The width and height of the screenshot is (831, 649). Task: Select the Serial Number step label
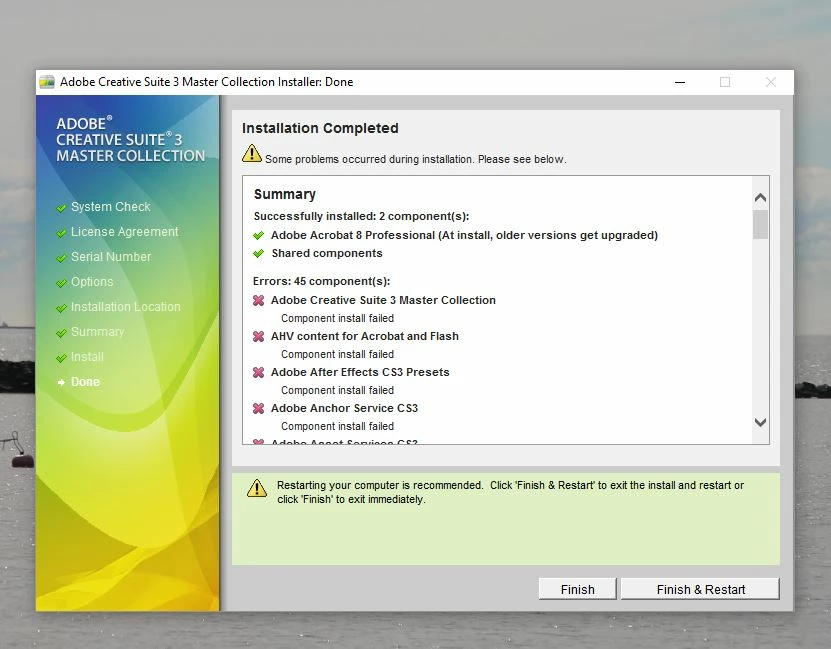111,256
